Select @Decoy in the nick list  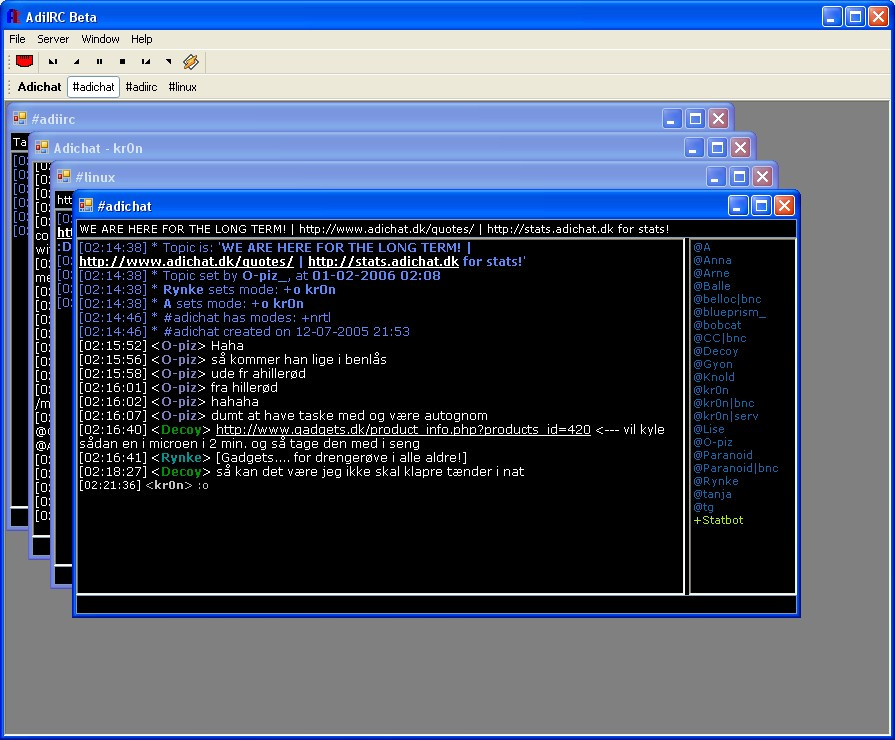click(716, 351)
